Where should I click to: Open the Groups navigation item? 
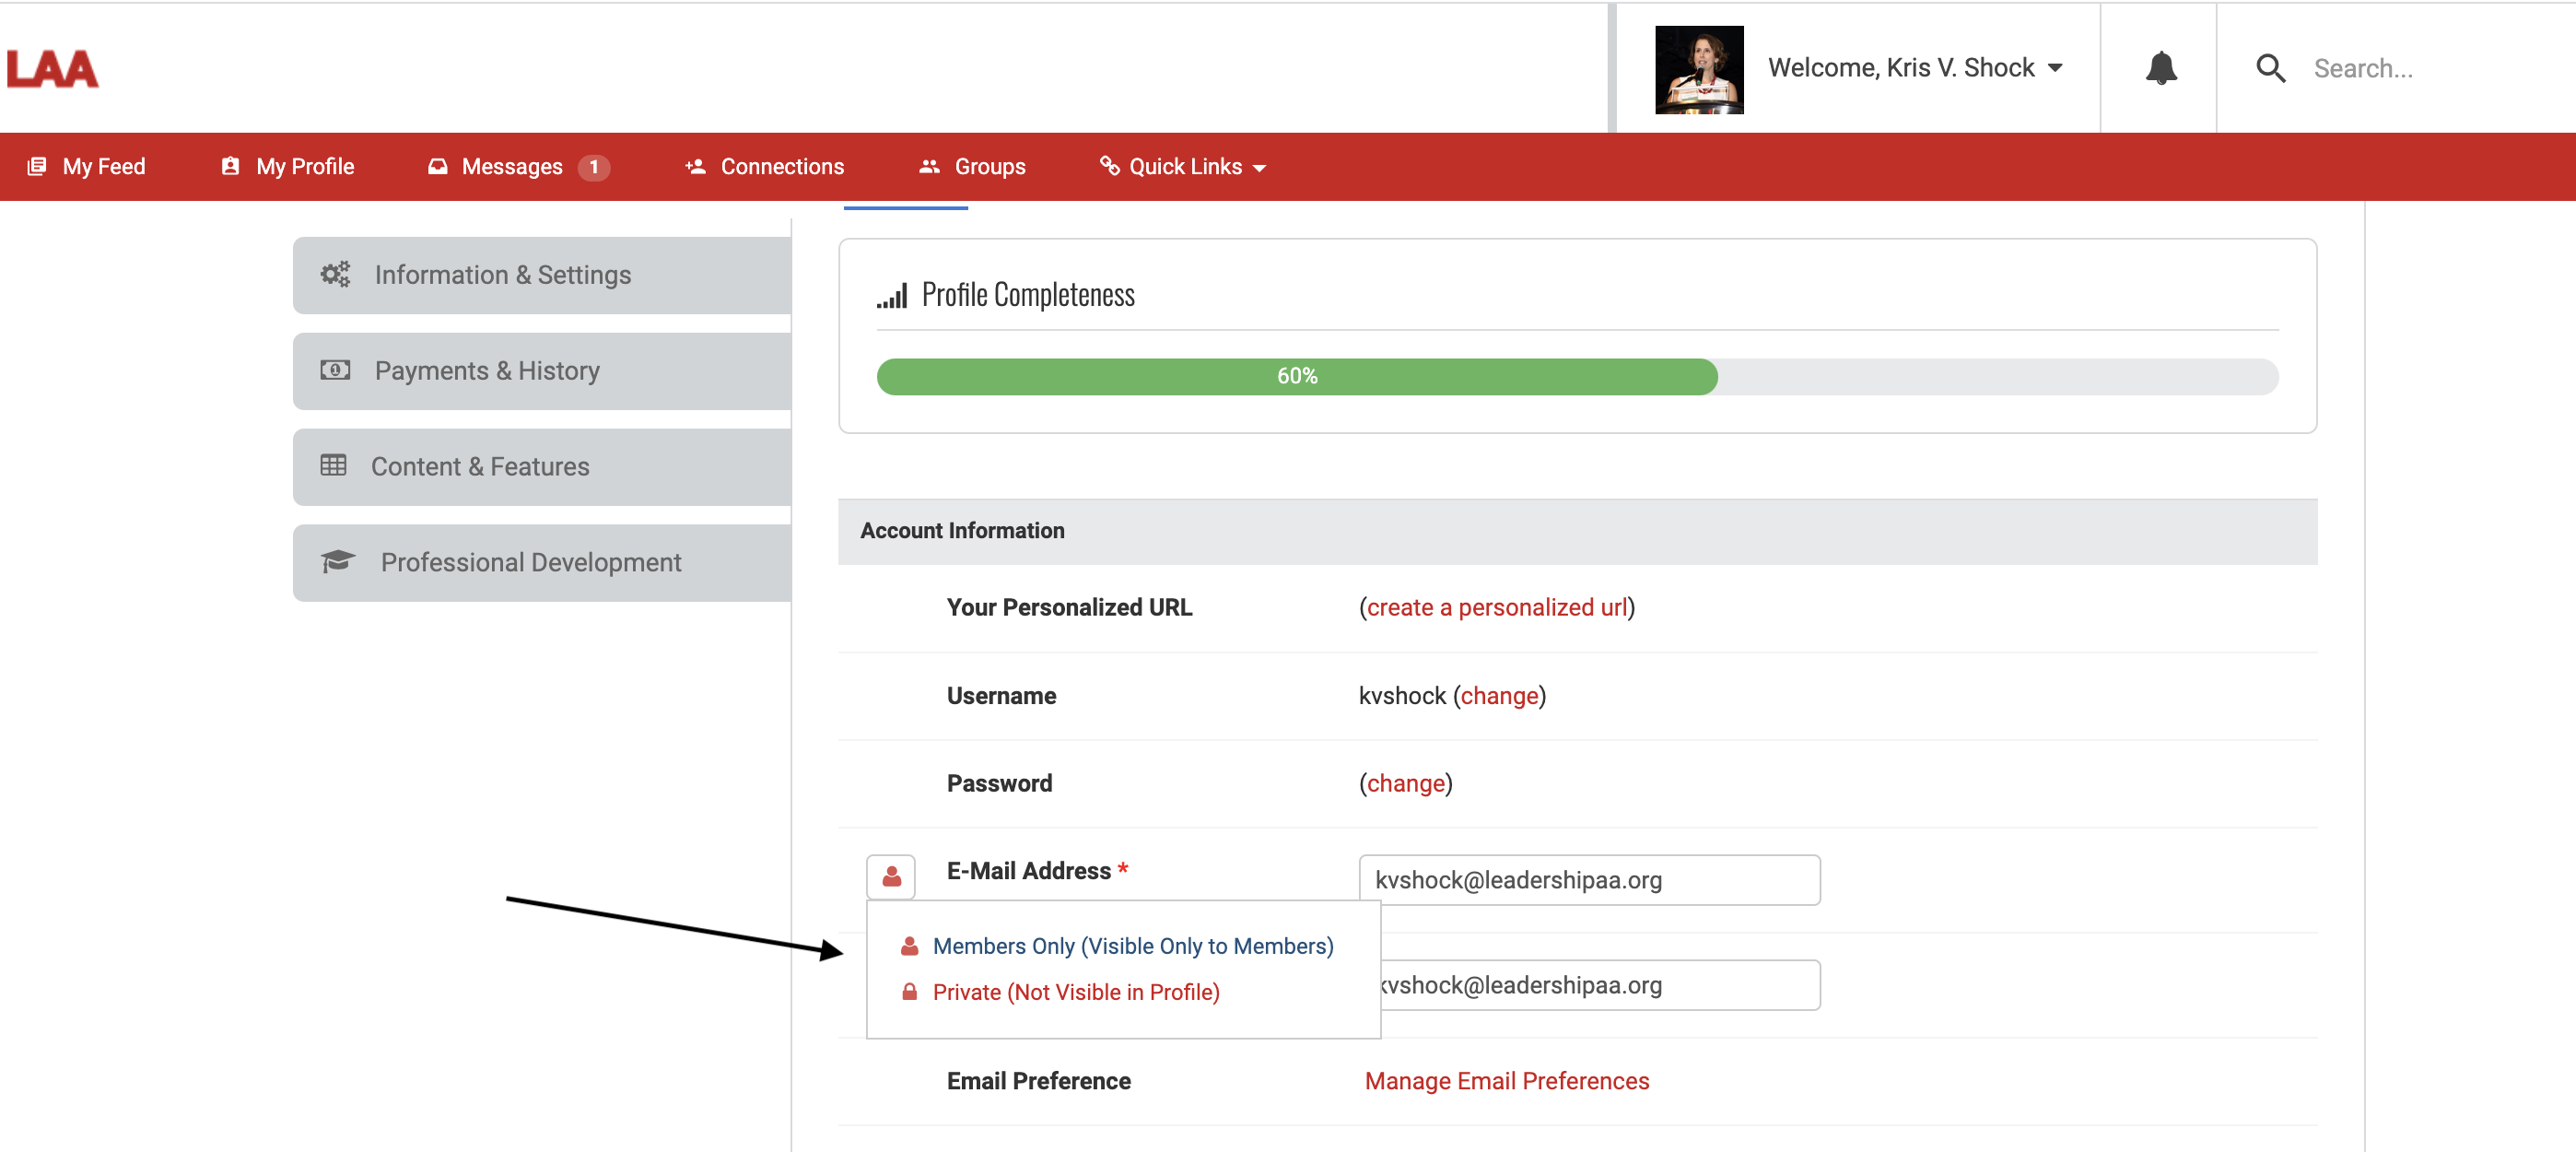coord(989,167)
